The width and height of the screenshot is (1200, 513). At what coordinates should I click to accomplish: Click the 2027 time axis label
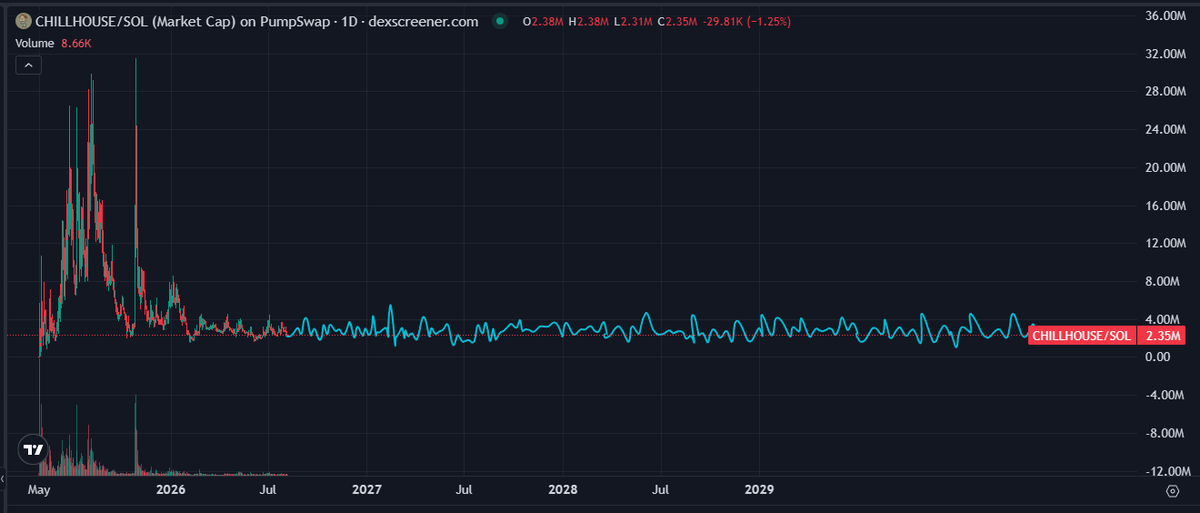coord(367,491)
